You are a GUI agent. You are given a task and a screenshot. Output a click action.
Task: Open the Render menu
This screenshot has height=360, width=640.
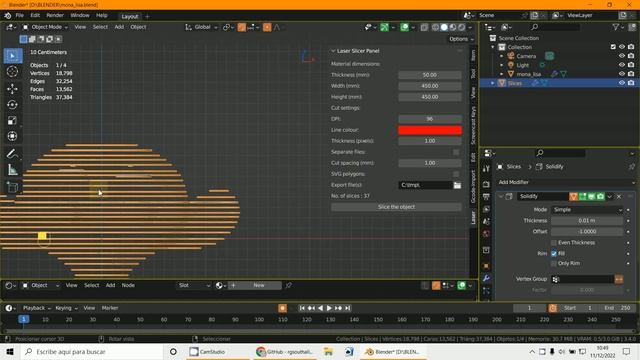pos(55,15)
